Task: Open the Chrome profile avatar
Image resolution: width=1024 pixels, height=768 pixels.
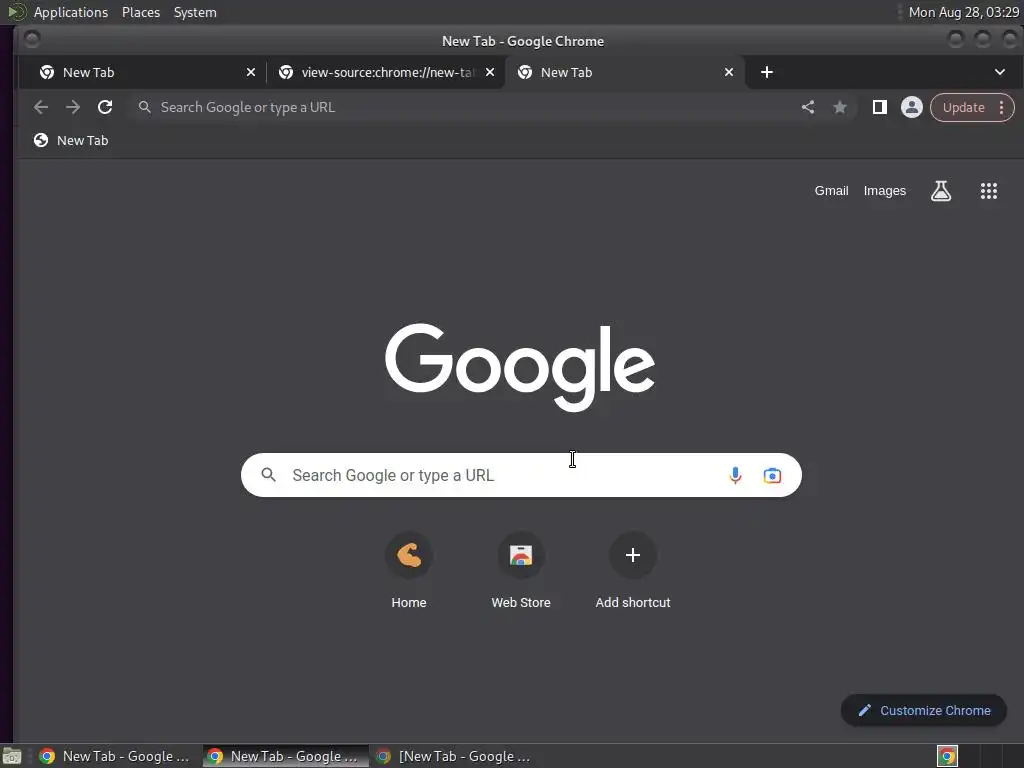Action: pos(912,107)
